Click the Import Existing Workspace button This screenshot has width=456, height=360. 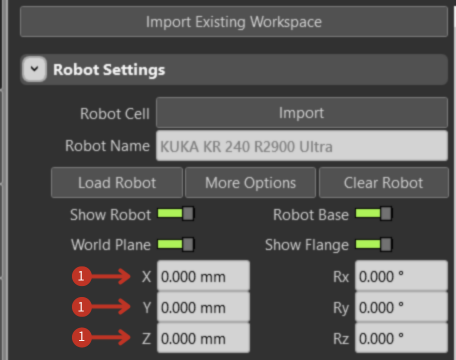234,22
